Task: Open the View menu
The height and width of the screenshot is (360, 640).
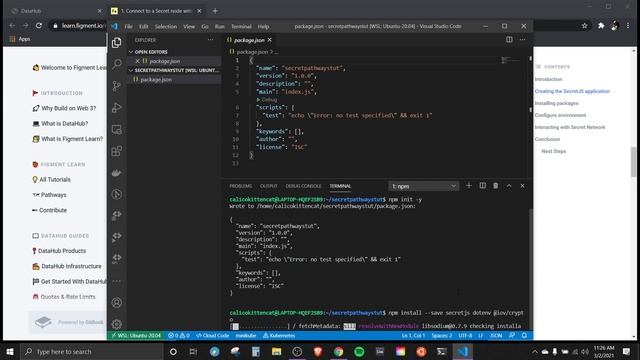Action: (x=189, y=26)
